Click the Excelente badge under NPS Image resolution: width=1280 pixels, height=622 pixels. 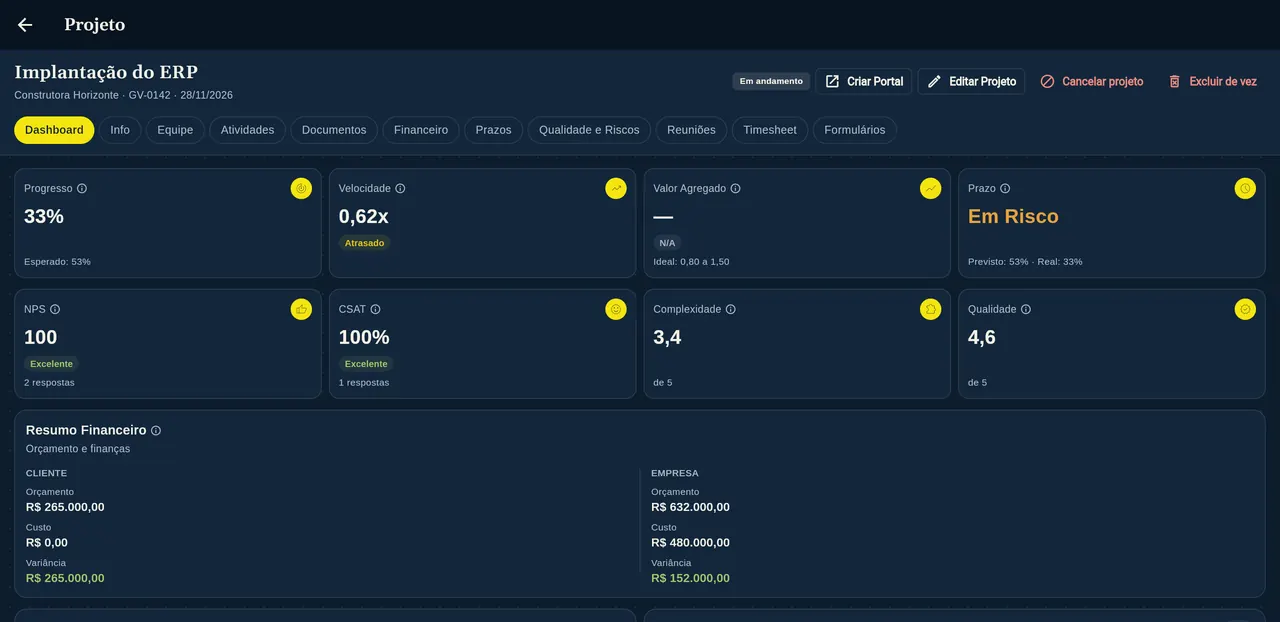[x=51, y=364]
